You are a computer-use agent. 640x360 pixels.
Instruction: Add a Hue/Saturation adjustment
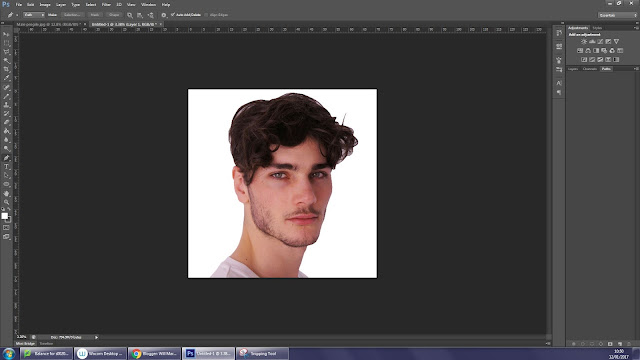coord(580,51)
